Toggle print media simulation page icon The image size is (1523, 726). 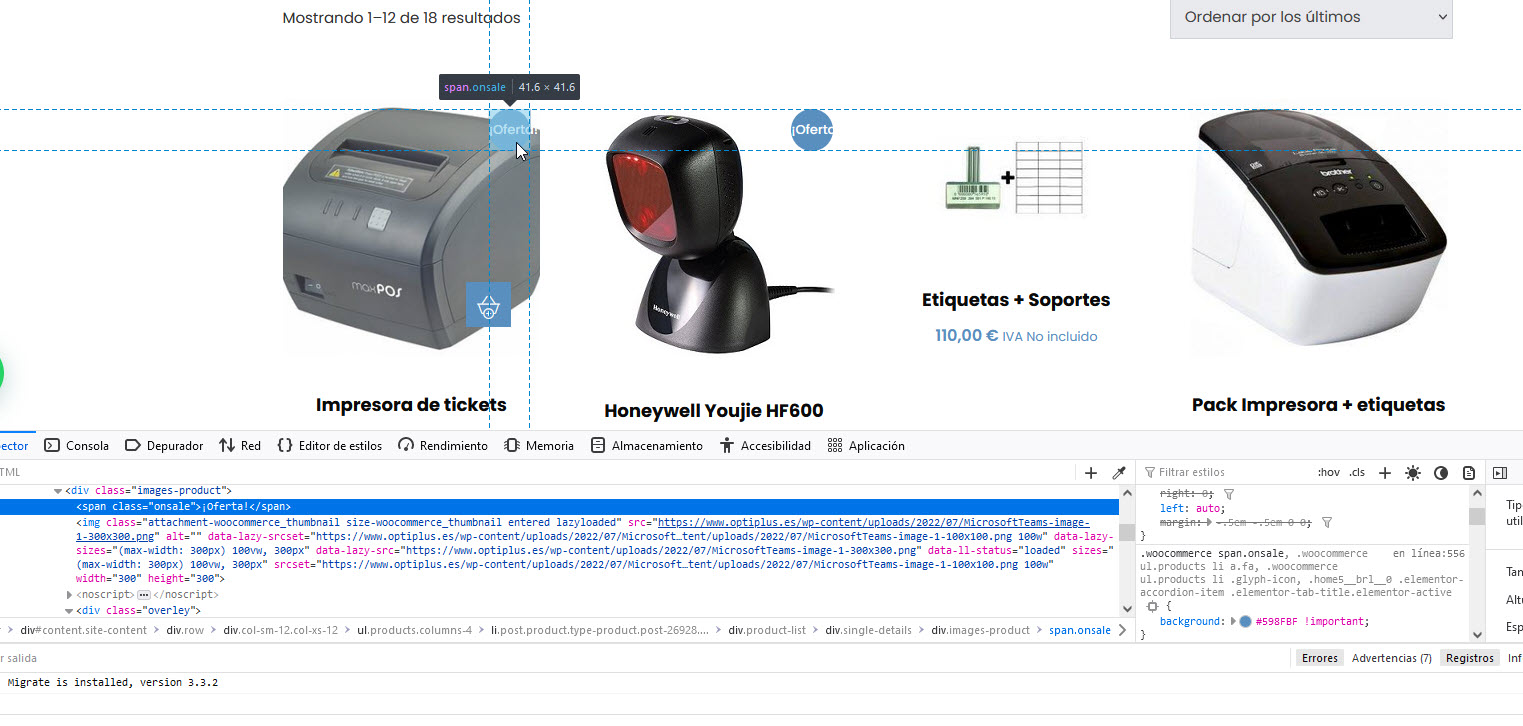1469,472
